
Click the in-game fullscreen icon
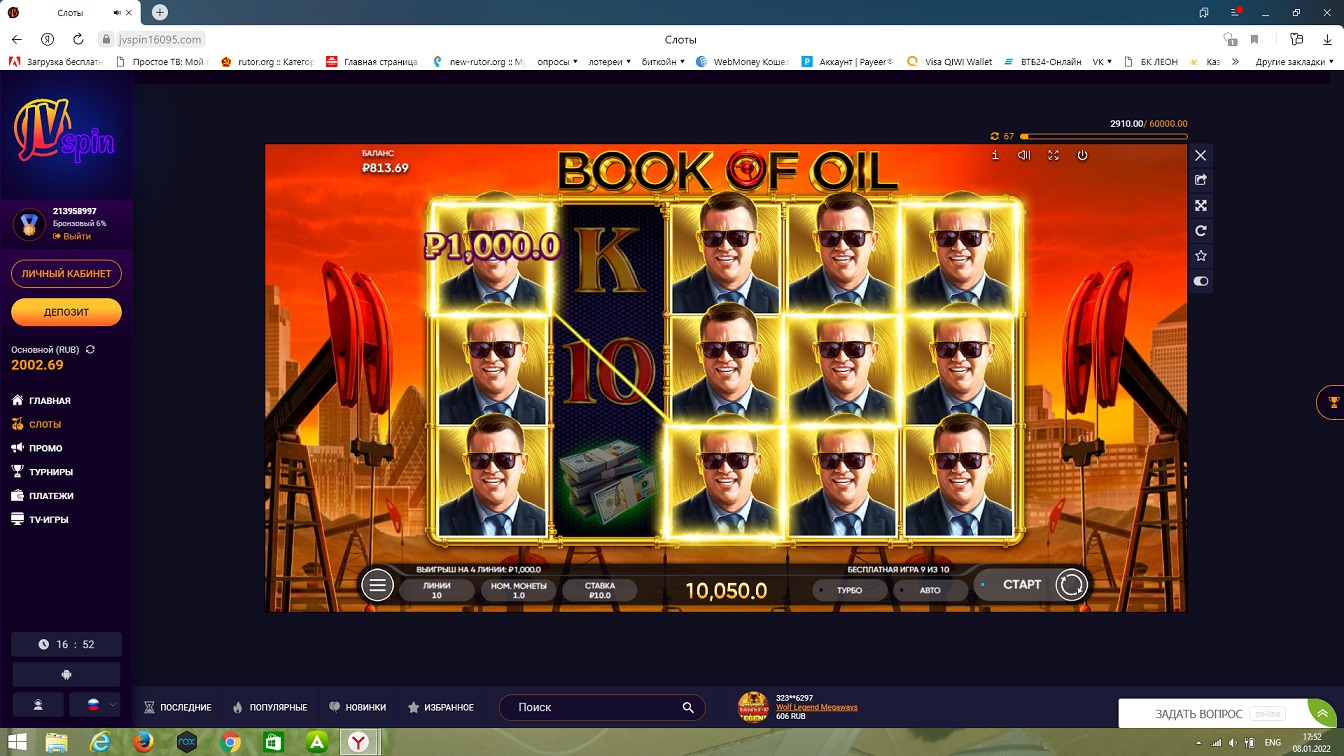point(1053,156)
